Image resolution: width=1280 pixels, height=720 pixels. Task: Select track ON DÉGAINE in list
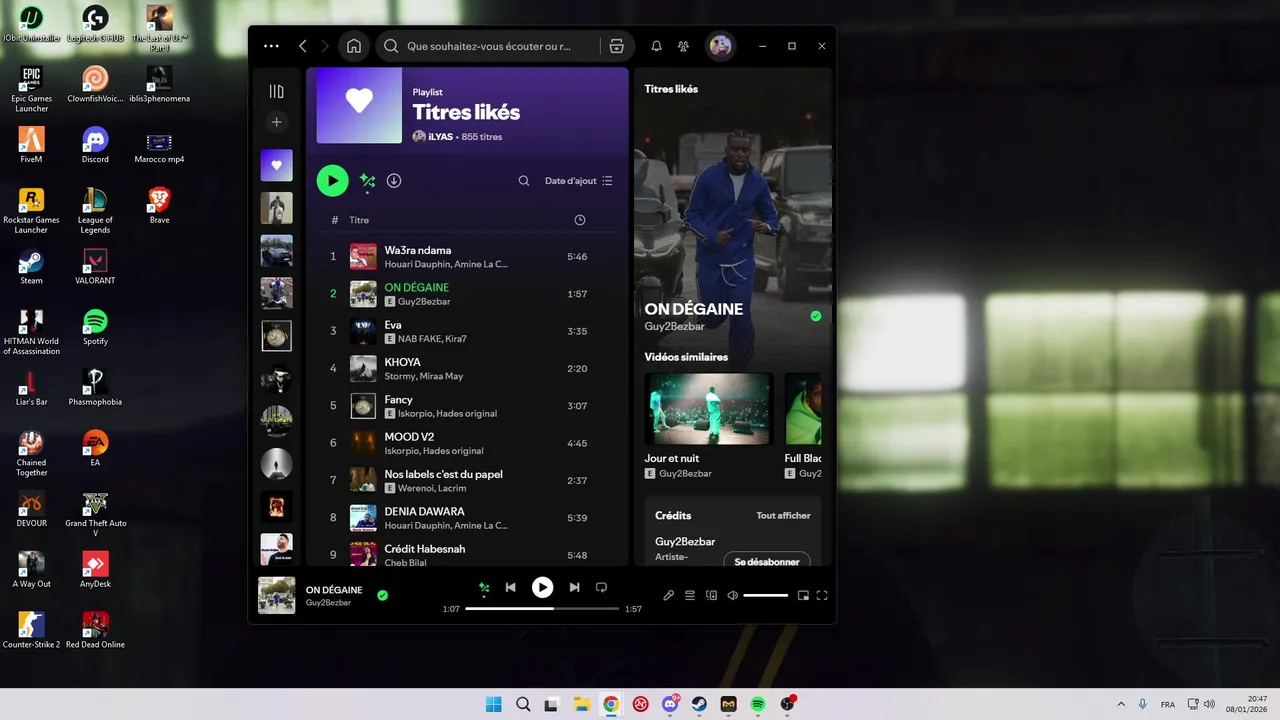[x=467, y=294]
